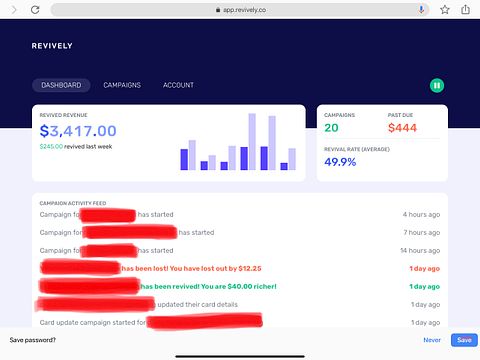
Task: Save the password with Save button
Action: [x=464, y=340]
